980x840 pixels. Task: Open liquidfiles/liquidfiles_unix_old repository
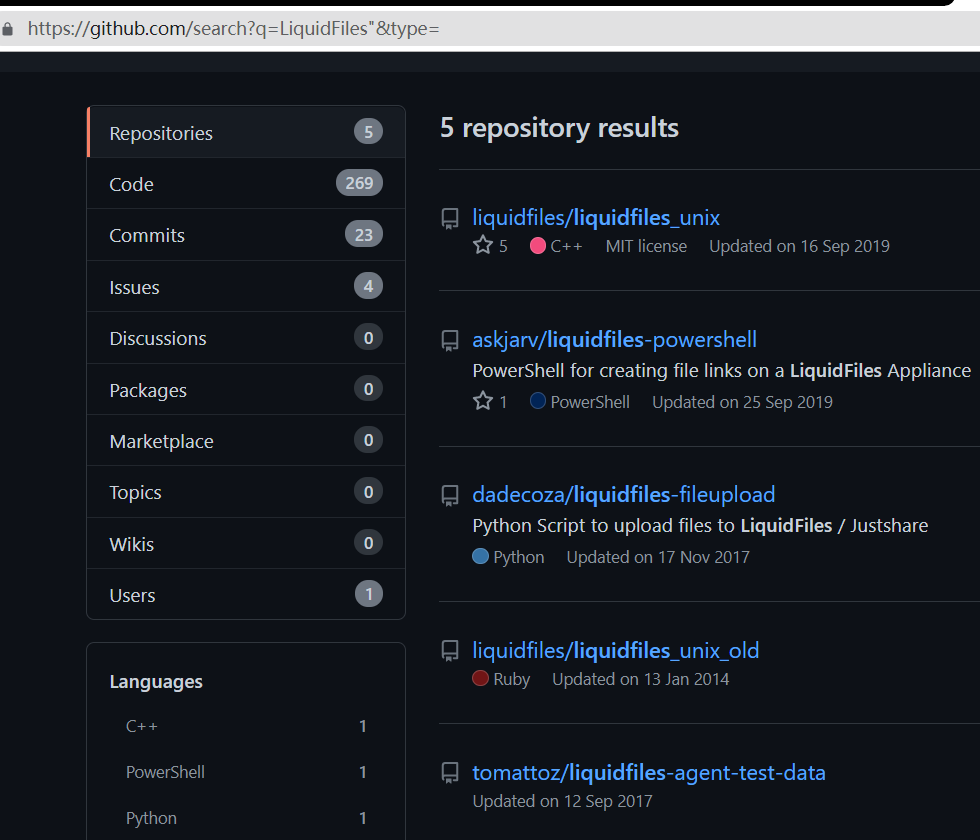616,651
